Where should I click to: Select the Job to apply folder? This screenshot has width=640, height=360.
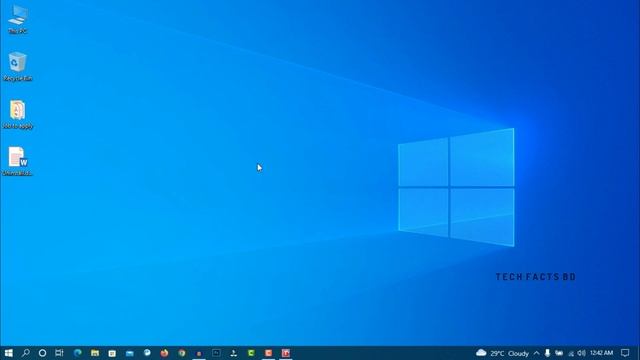point(18,114)
